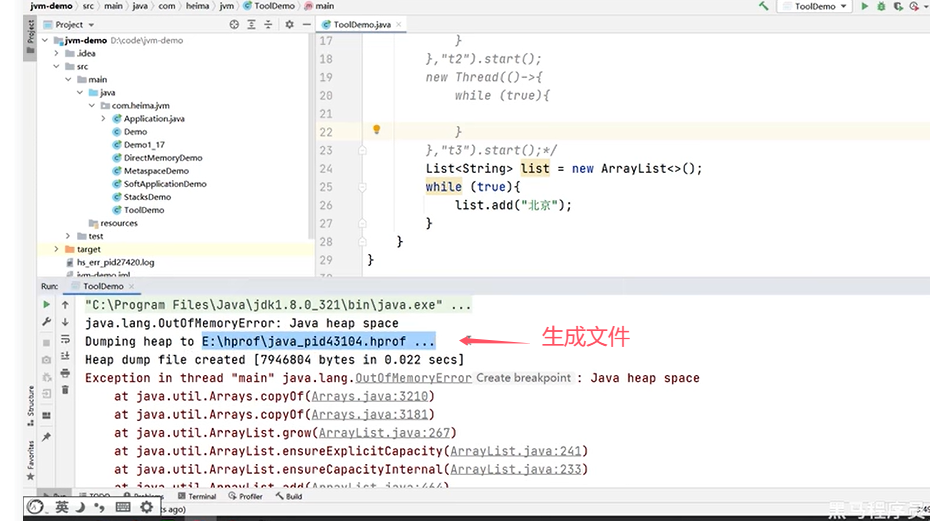Collapse the main folder in the tree
The width and height of the screenshot is (930, 521).
[69, 80]
